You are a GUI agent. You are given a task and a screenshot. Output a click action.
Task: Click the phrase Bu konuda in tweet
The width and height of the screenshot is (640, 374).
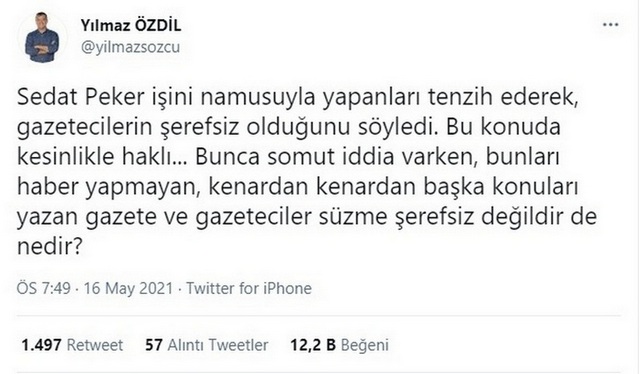[x=503, y=127]
